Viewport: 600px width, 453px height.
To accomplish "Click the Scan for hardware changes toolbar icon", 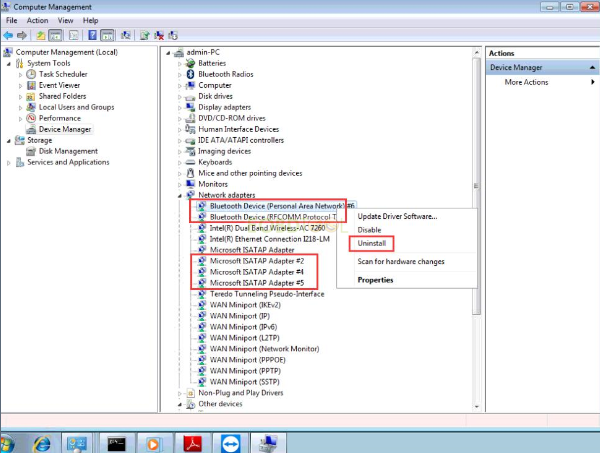I will click(x=126, y=36).
